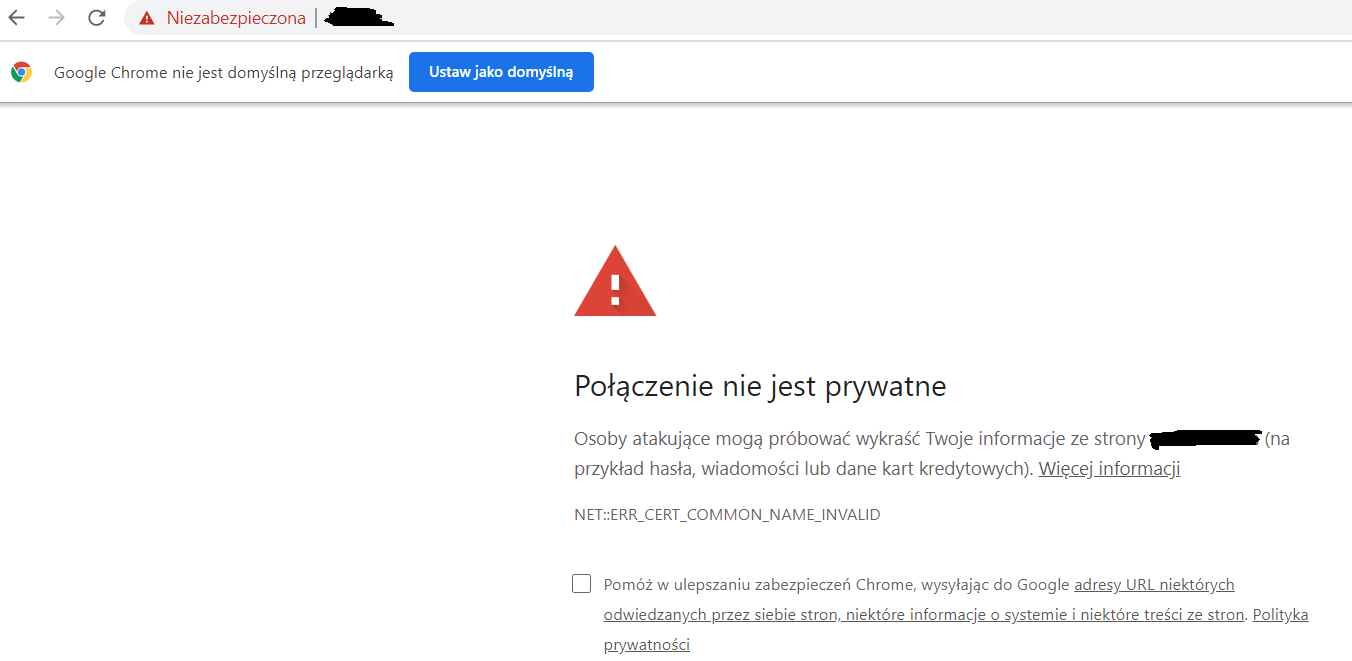The image size is (1352, 661).
Task: Click the Google Chrome logo in infobar
Action: click(21, 72)
